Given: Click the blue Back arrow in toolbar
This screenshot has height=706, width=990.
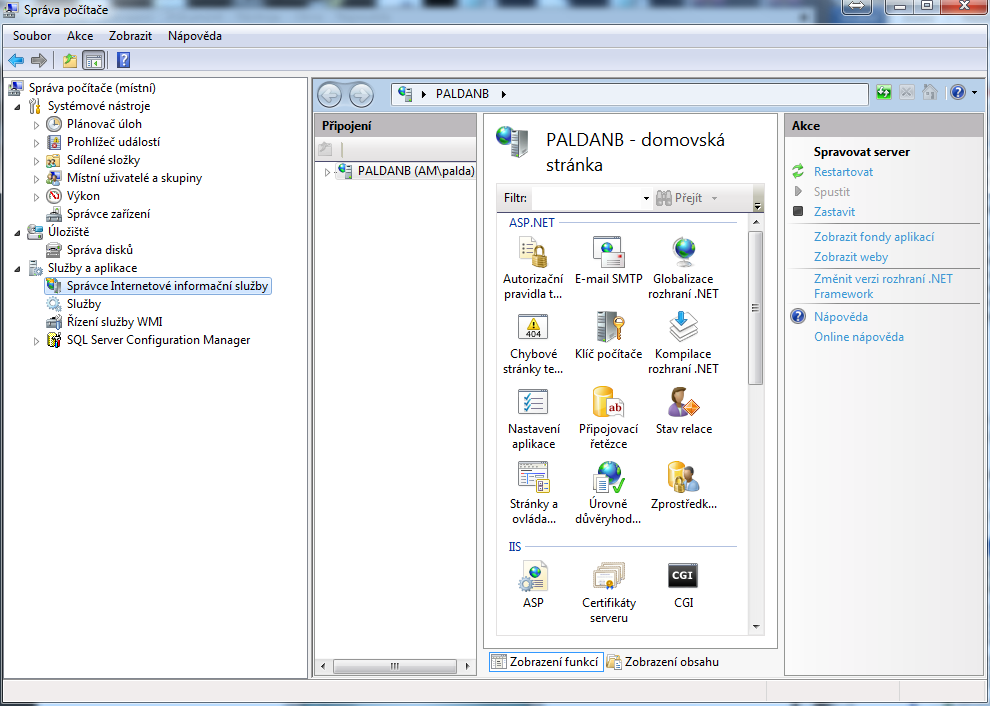Looking at the screenshot, I should coord(16,61).
